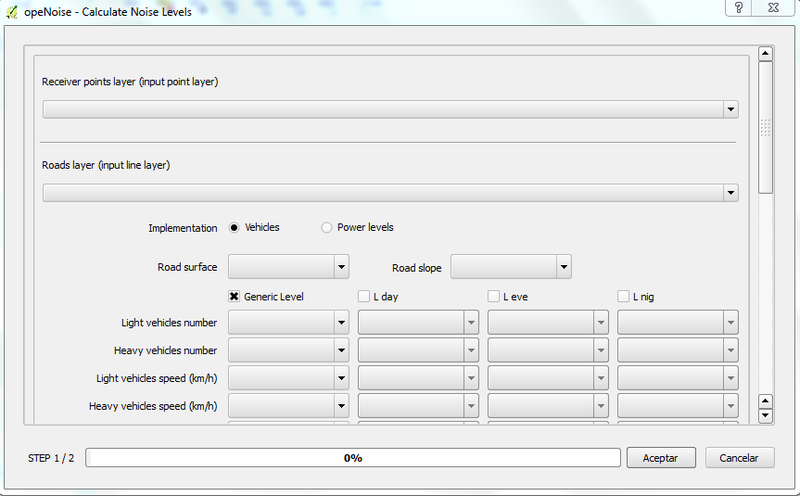
Task: Click the vertical scrollbar handle
Action: coord(766,127)
